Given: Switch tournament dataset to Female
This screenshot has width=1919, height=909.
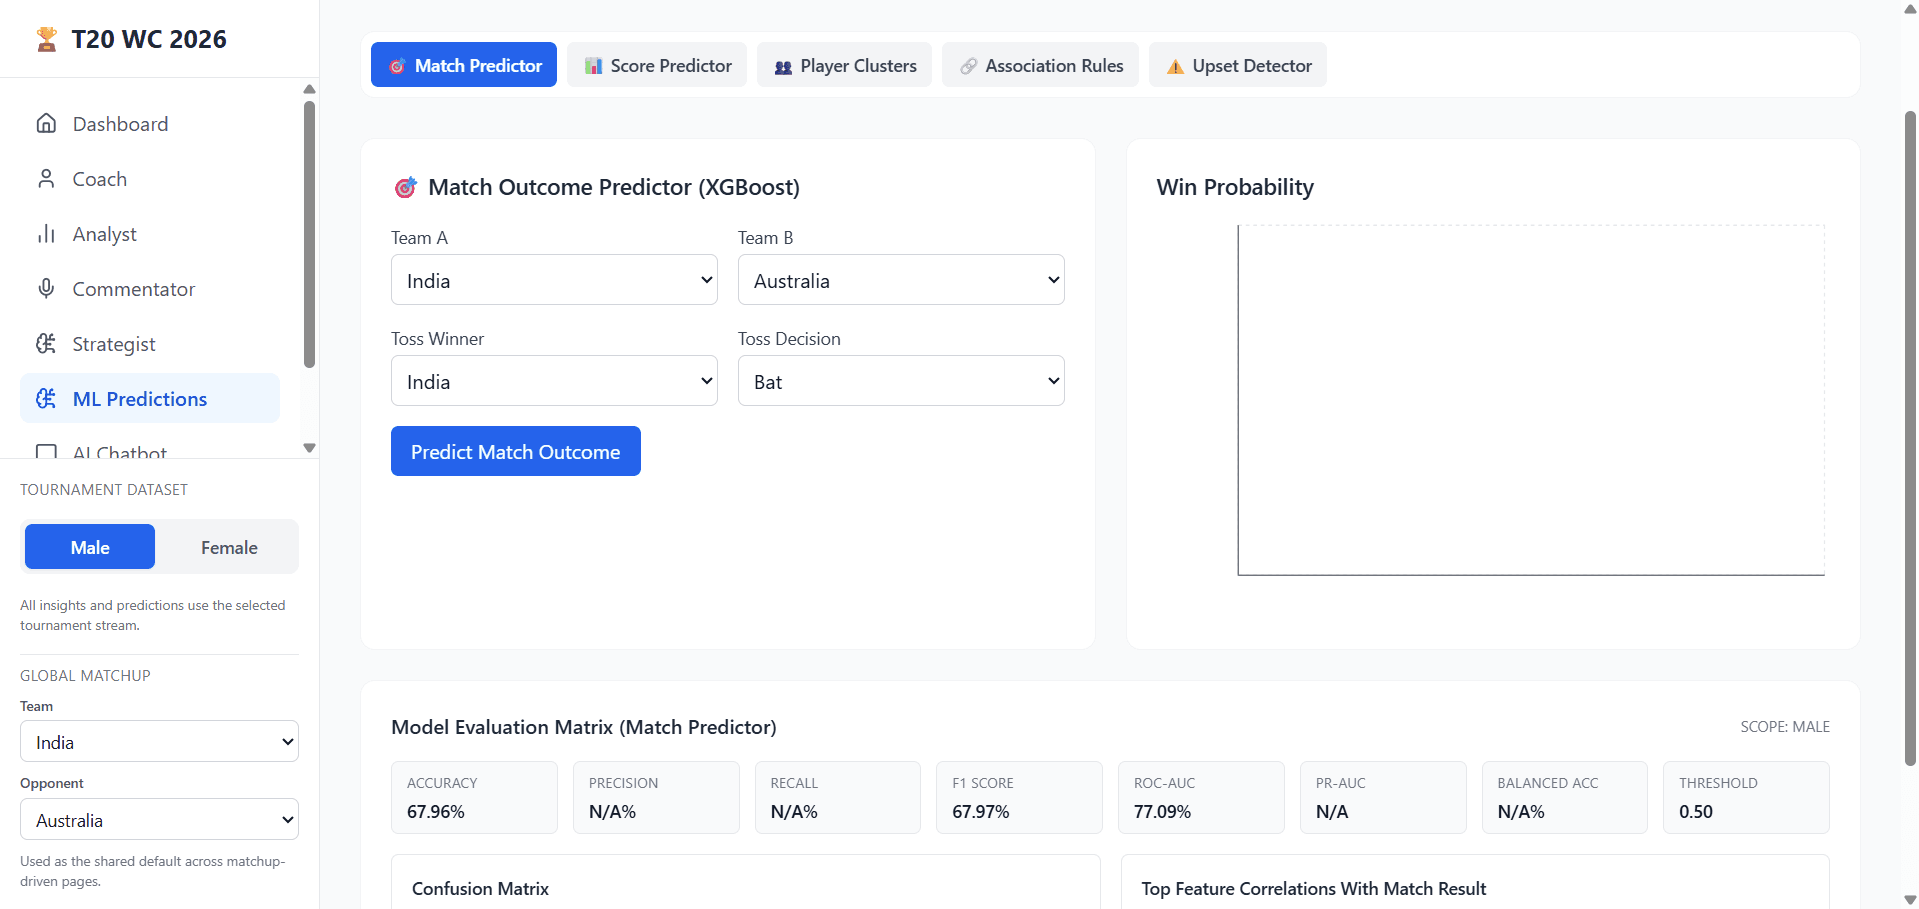Looking at the screenshot, I should click(229, 547).
